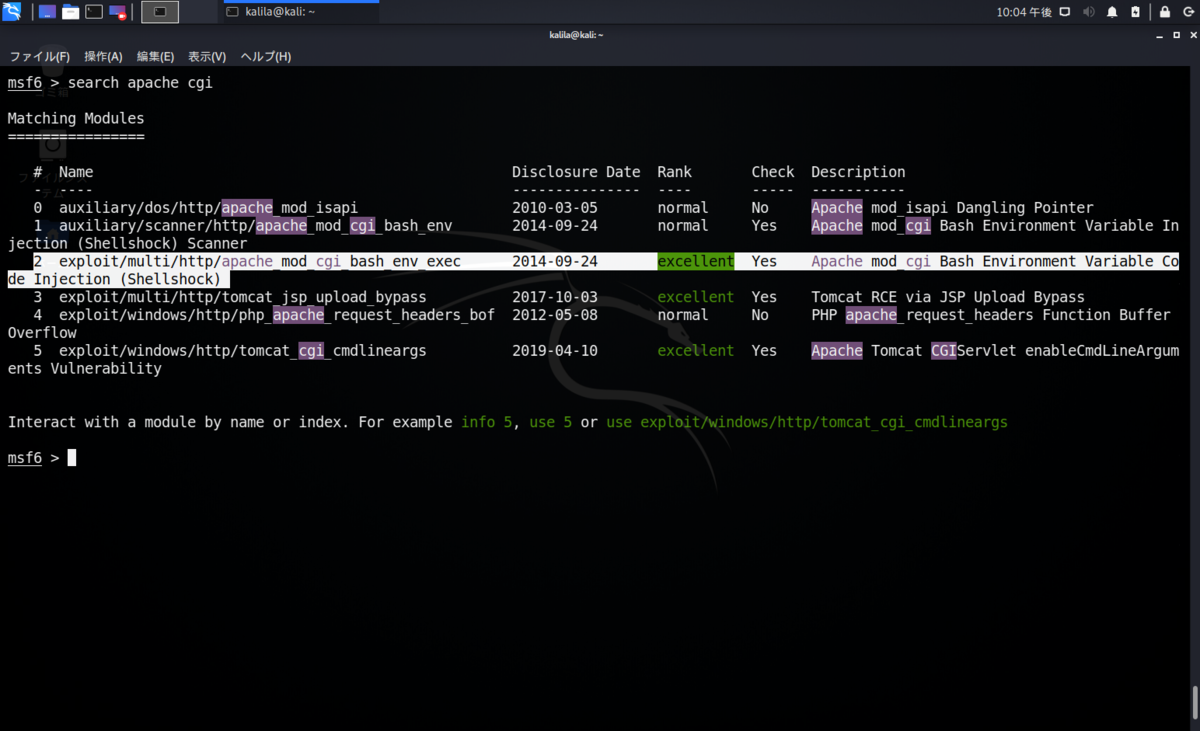Click the msf6 prompt cursor block
The width and height of the screenshot is (1200, 731).
coord(71,458)
